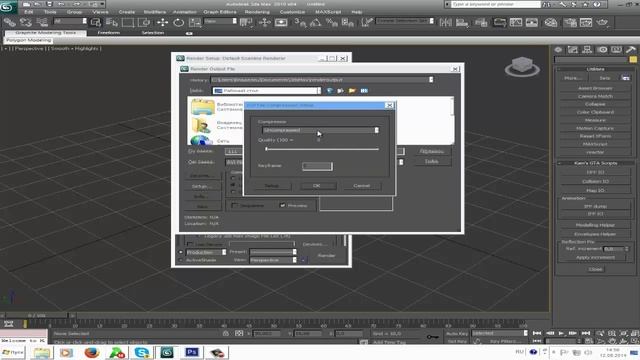Collapse Kam's GTA Scripts rollout
640x360 pixels.
point(595,163)
